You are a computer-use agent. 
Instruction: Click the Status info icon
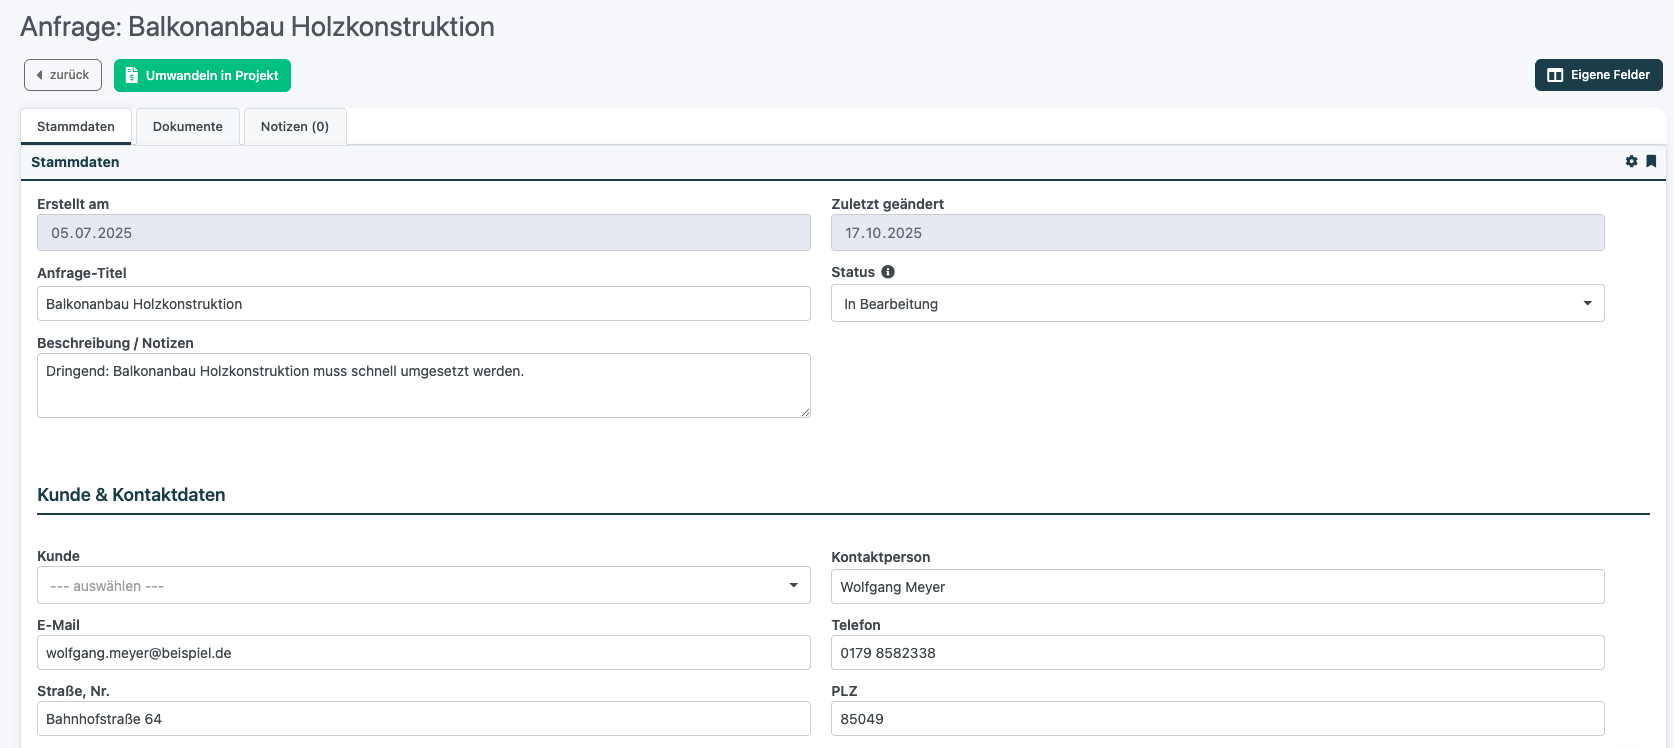pos(888,272)
